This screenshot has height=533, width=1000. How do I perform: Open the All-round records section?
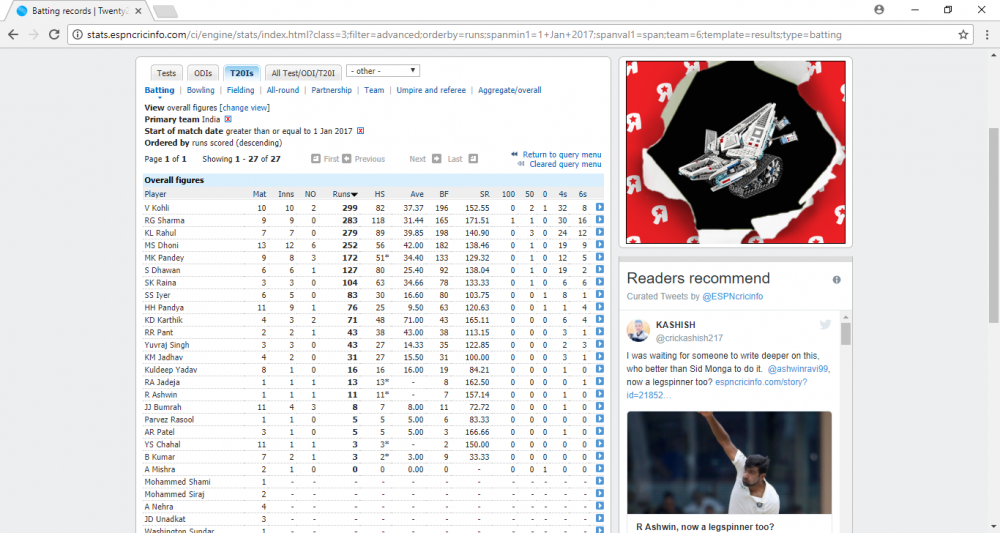pyautogui.click(x=283, y=91)
